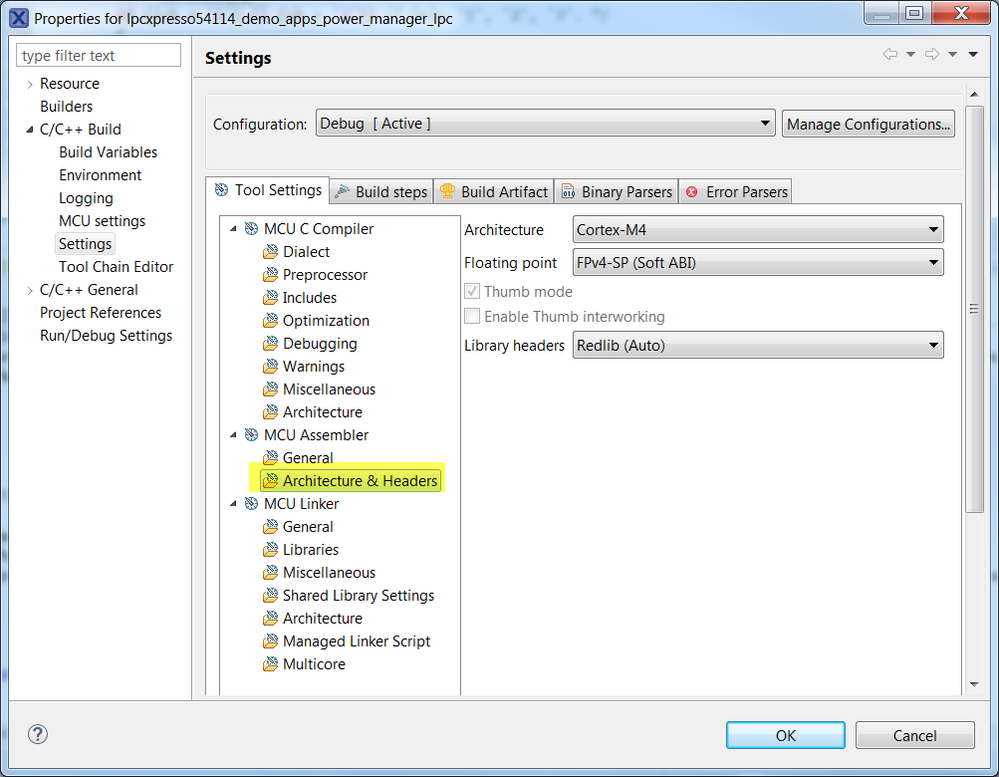The width and height of the screenshot is (999, 777).
Task: Select Run/Debug Settings item
Action: tap(106, 336)
